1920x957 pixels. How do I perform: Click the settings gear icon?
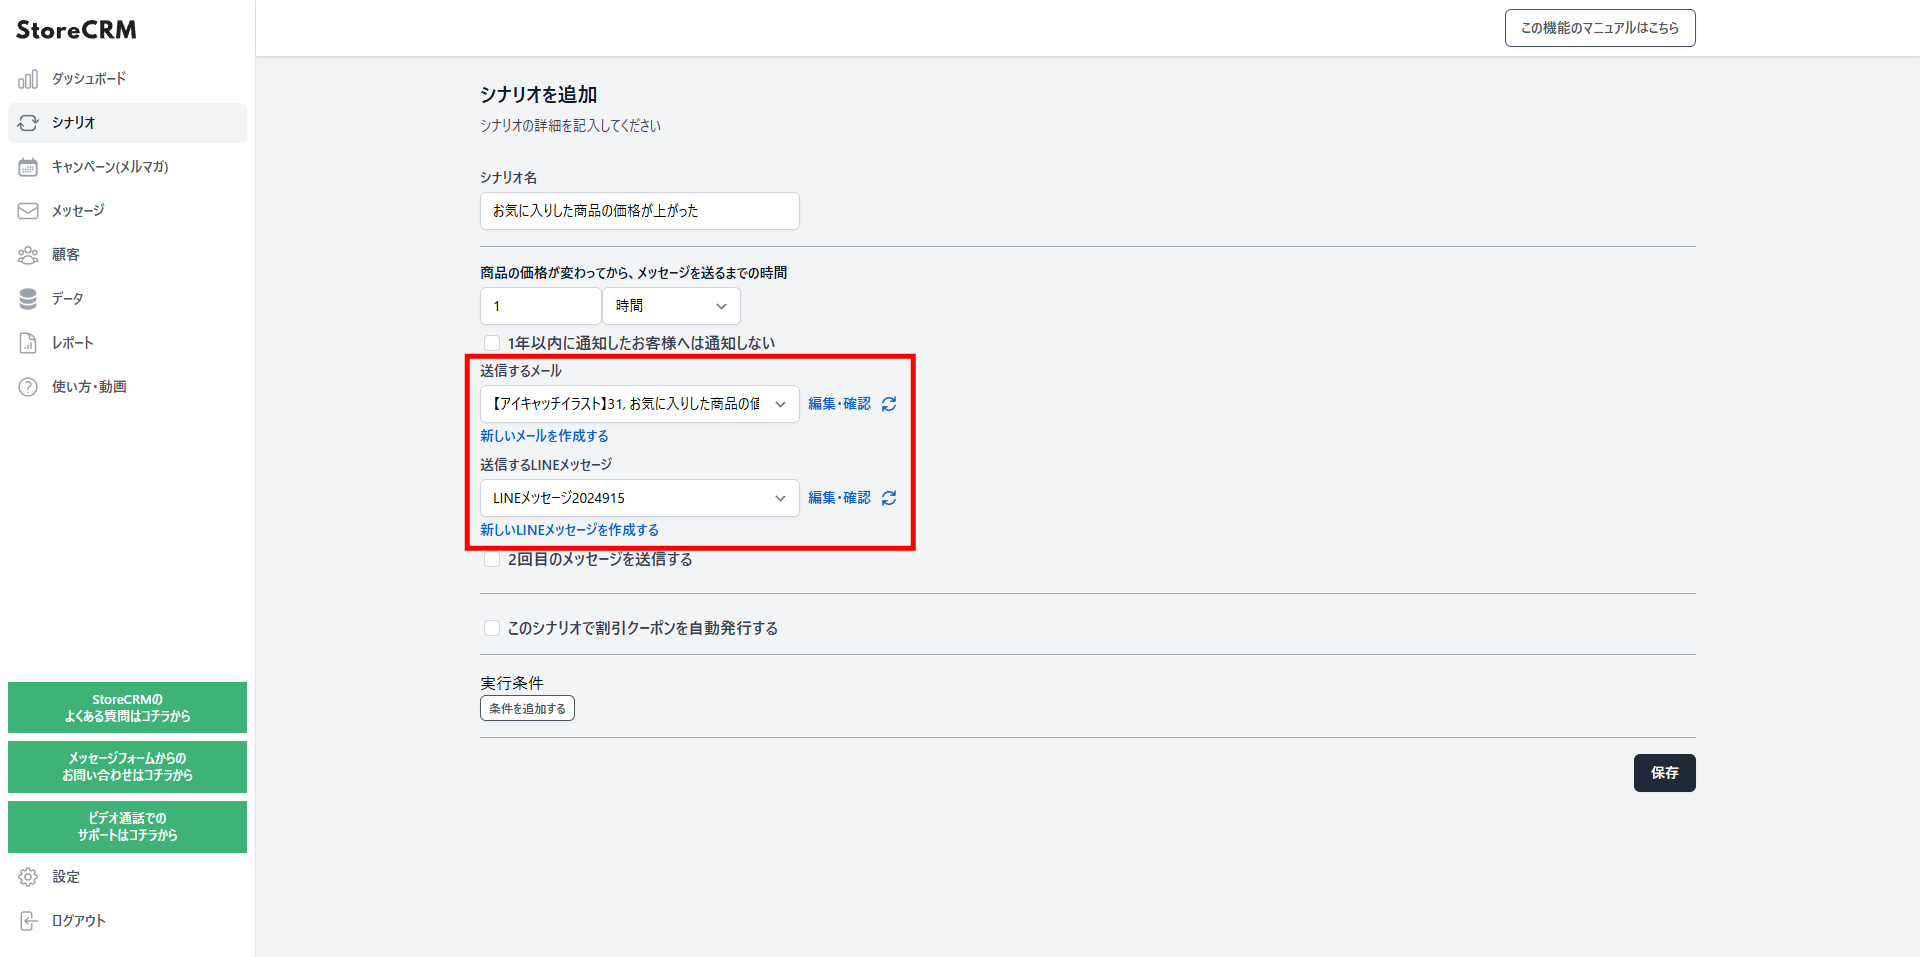coord(28,877)
